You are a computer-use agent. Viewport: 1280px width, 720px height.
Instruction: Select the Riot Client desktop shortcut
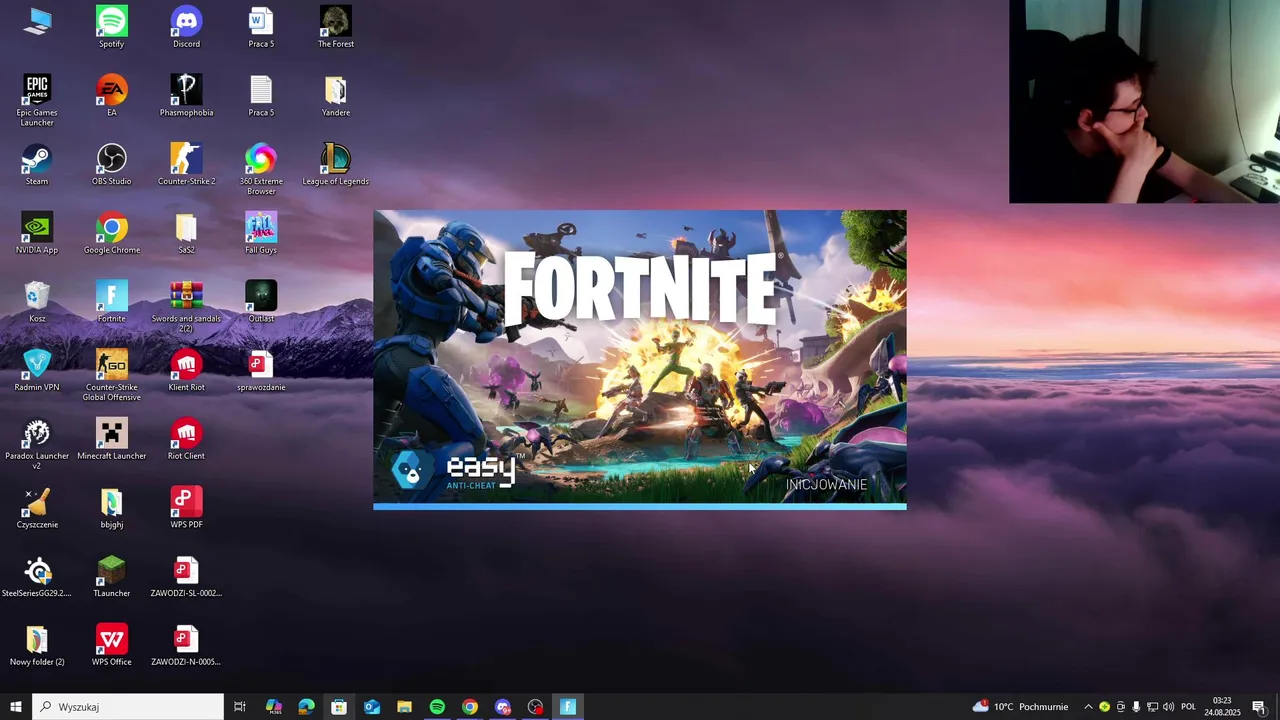[x=186, y=439]
